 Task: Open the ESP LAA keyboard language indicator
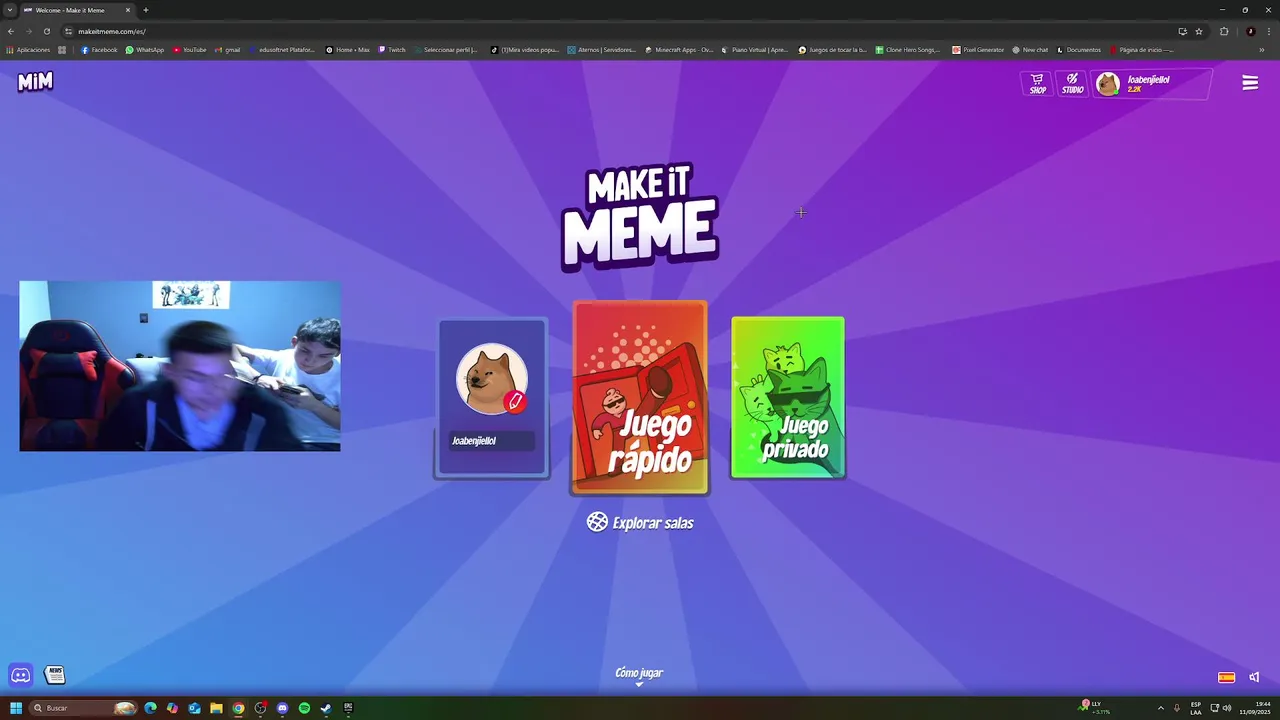tap(1196, 708)
